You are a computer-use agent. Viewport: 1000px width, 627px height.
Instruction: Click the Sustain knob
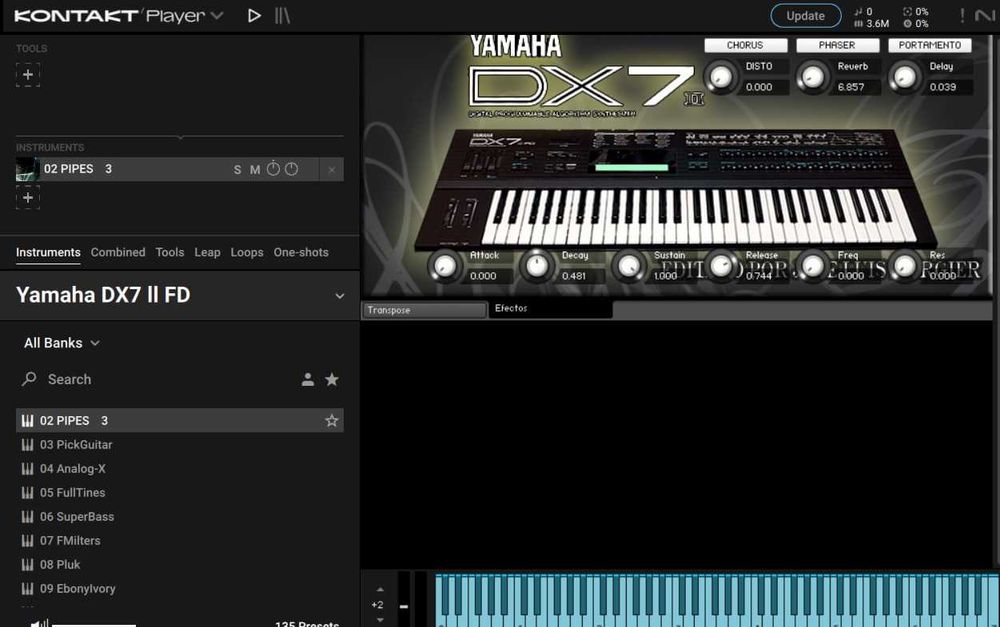click(629, 266)
